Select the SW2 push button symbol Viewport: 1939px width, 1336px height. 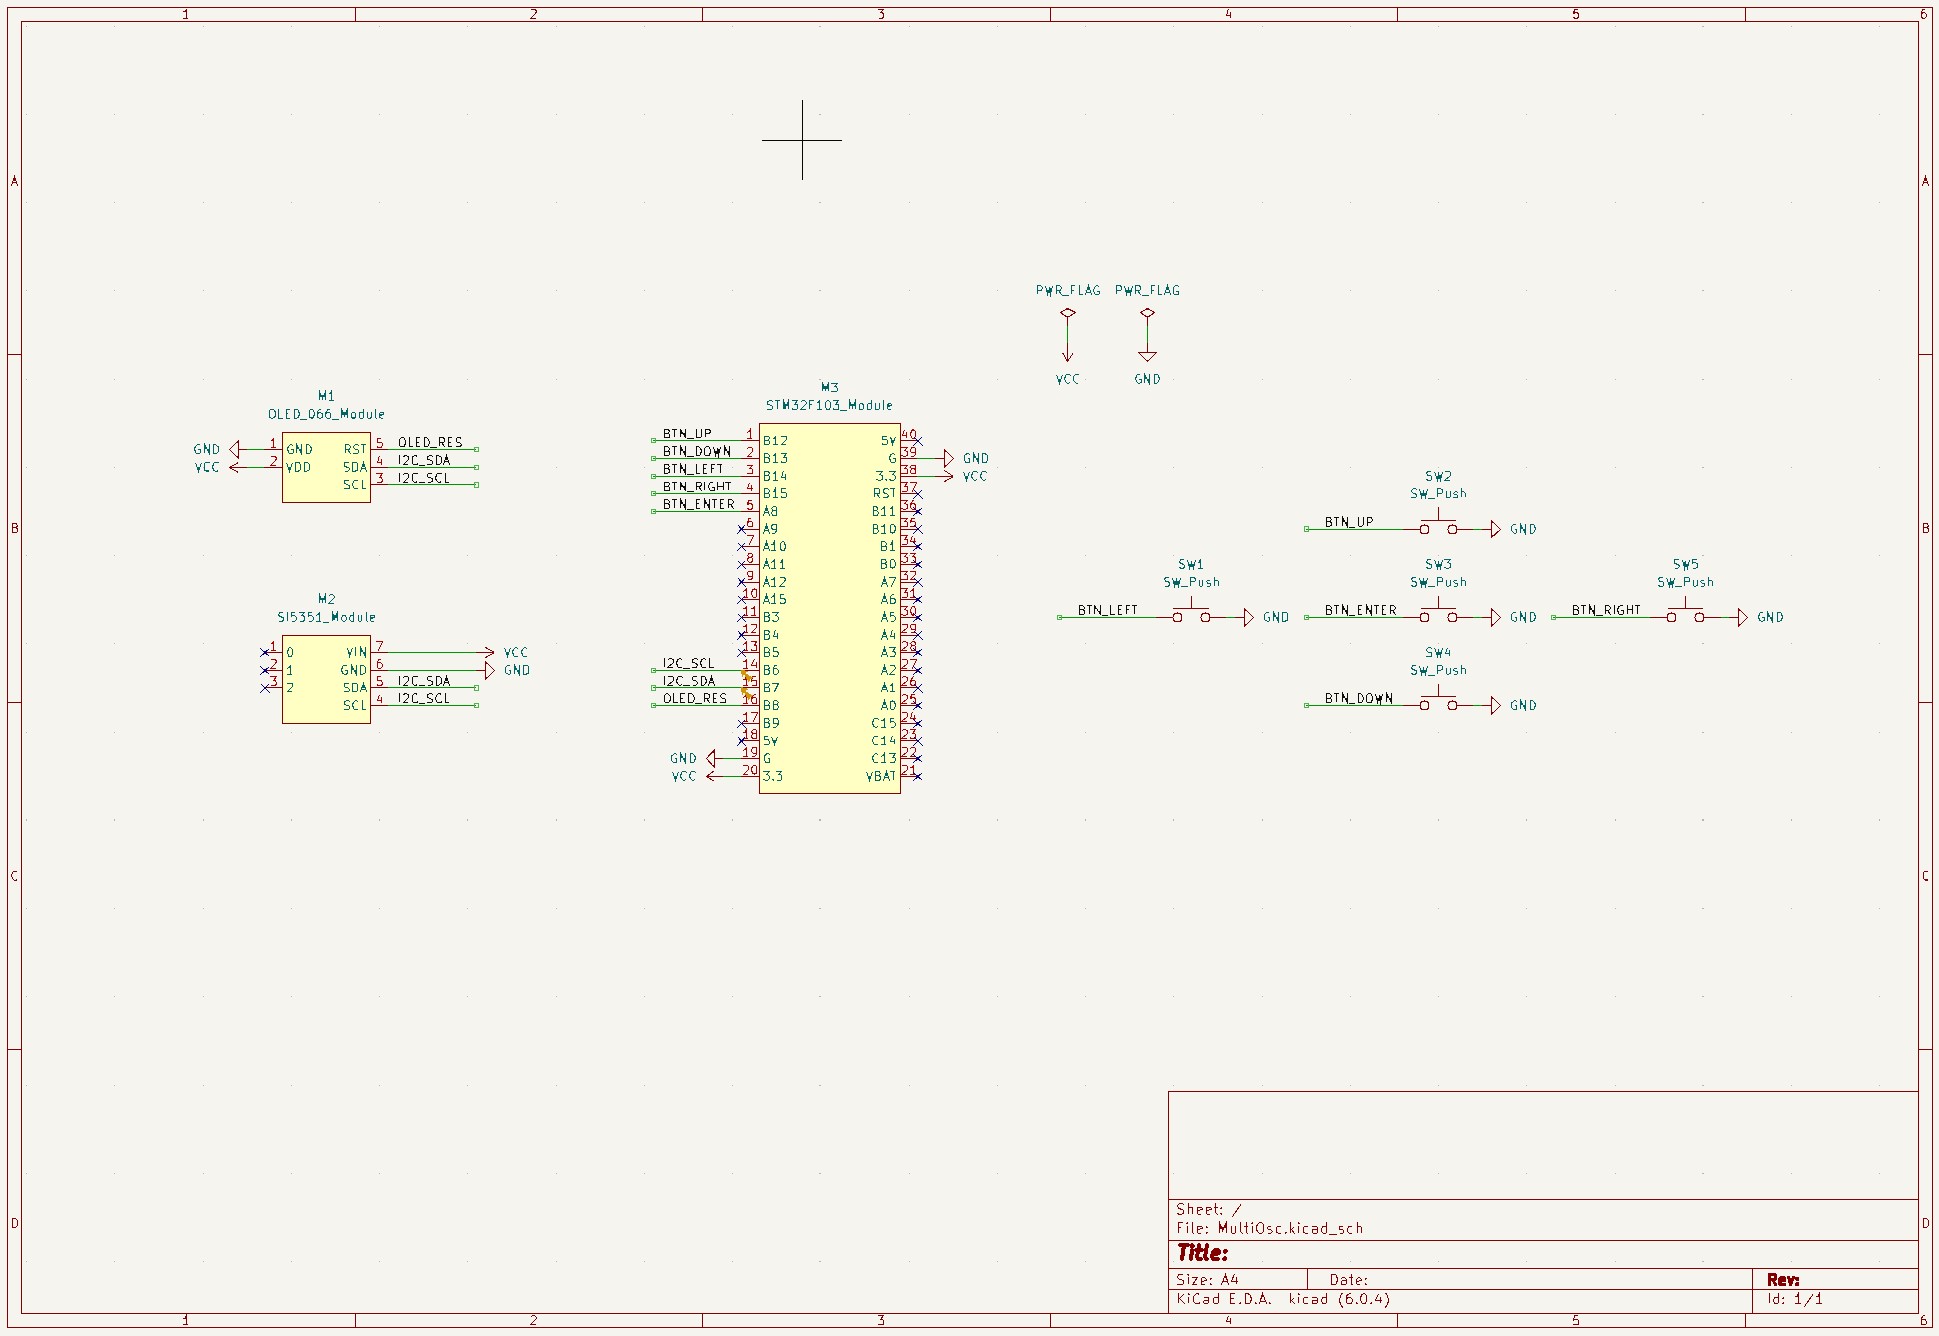pyautogui.click(x=1438, y=525)
